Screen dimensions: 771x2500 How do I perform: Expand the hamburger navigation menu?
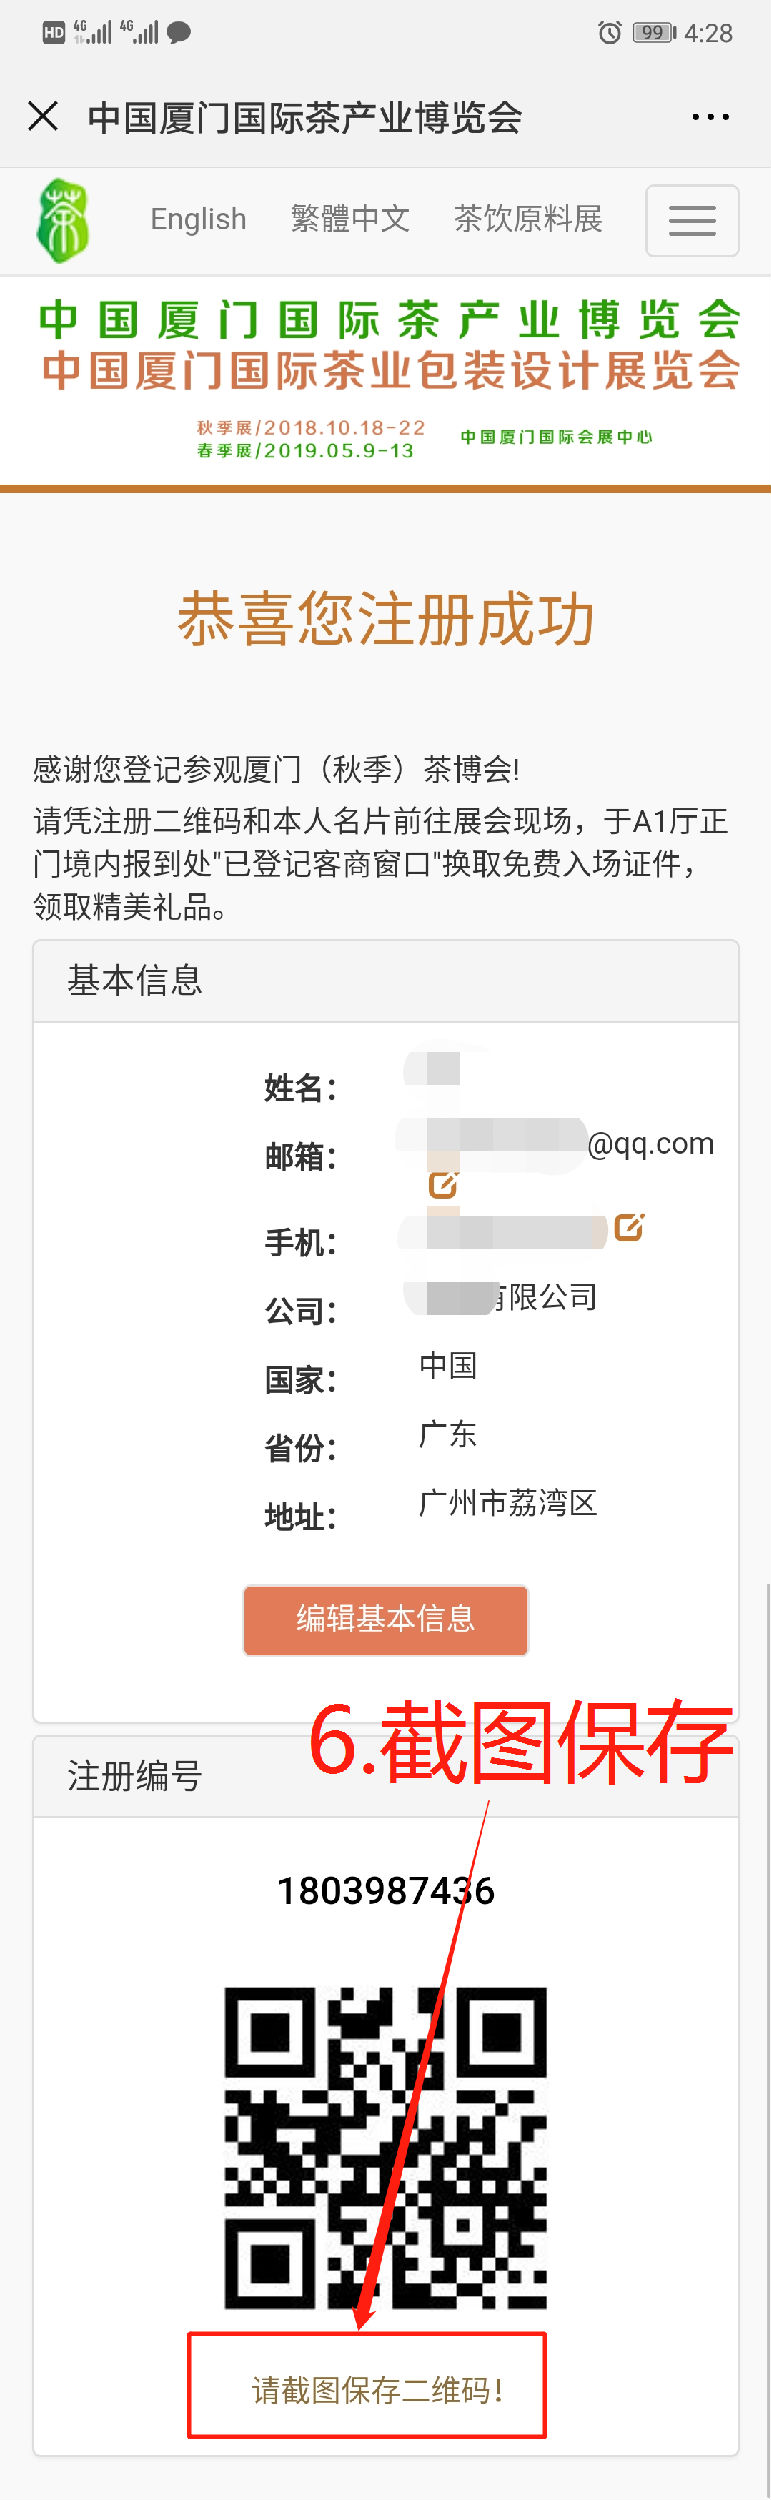tap(692, 220)
